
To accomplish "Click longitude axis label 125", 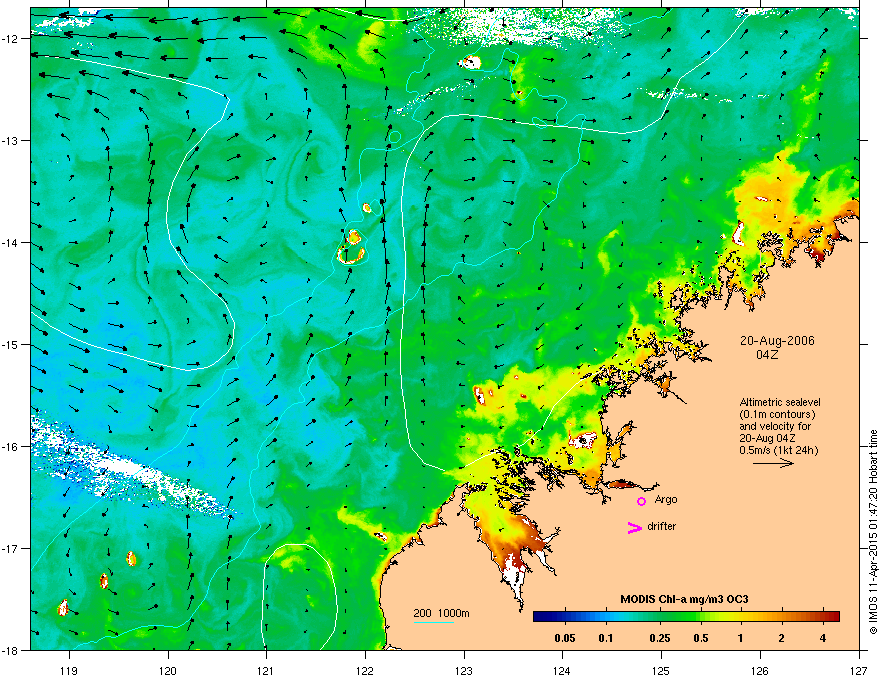I will click(x=661, y=670).
